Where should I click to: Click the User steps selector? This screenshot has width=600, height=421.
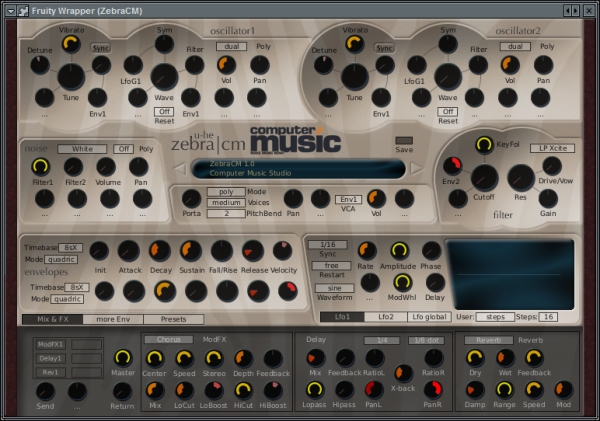coord(495,317)
